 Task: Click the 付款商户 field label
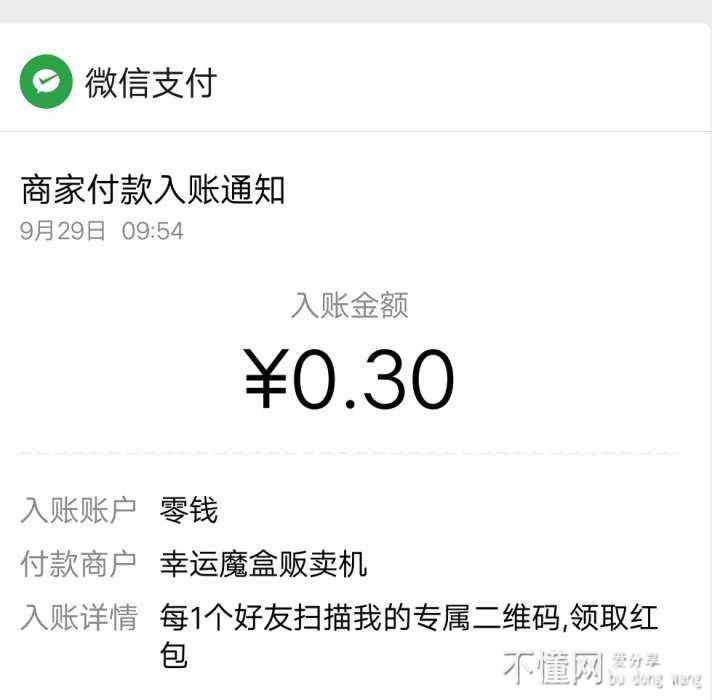[x=78, y=564]
